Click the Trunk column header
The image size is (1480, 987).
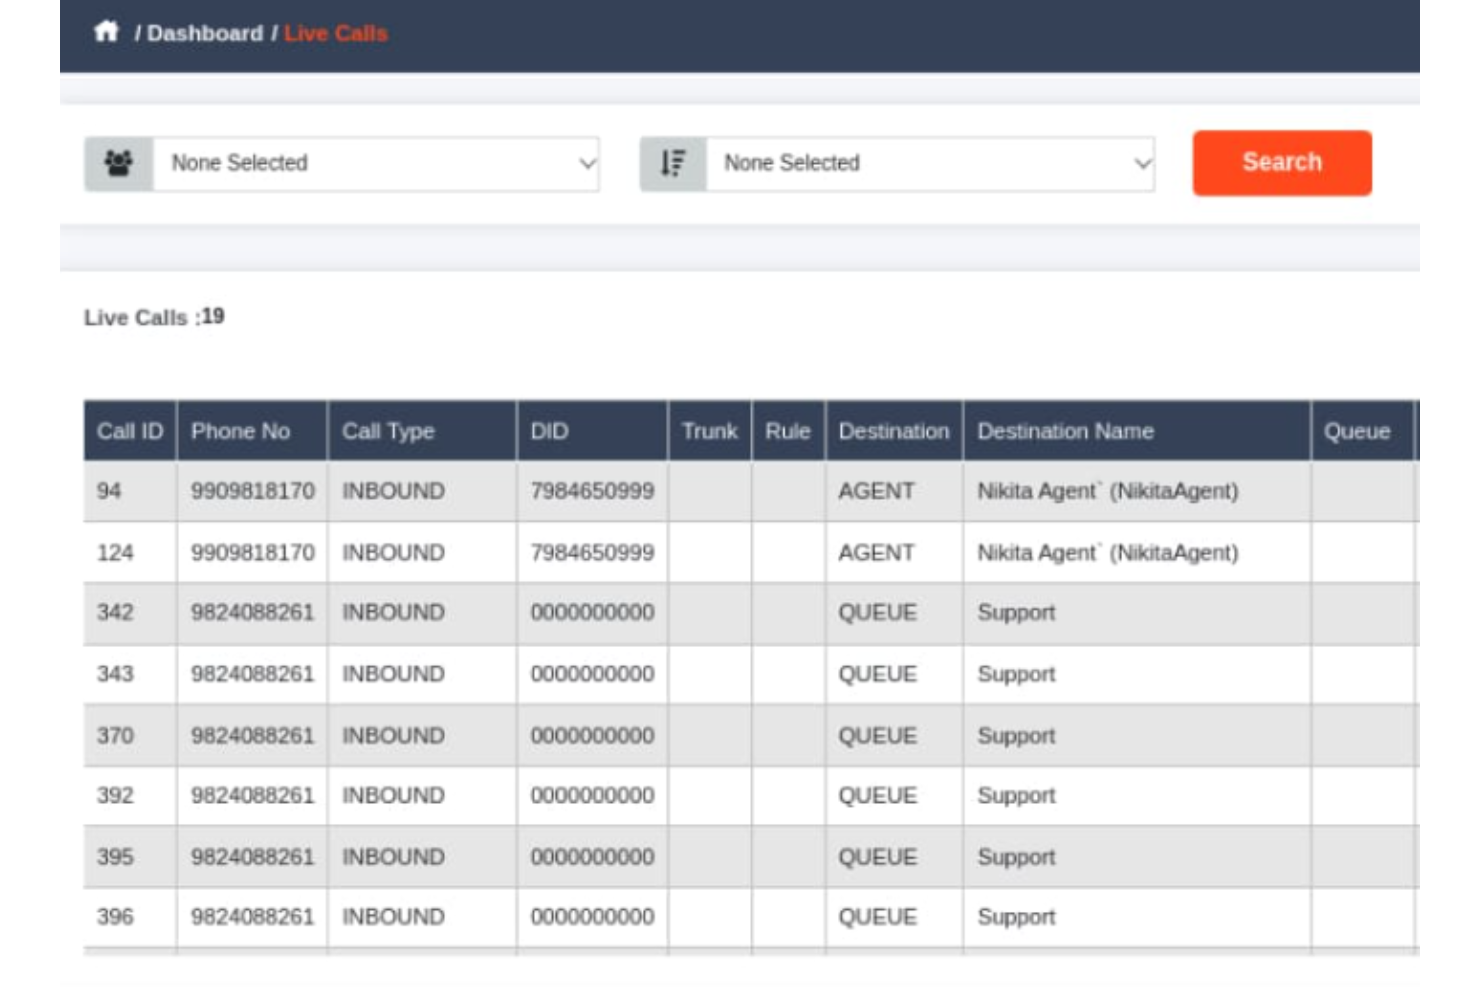pyautogui.click(x=710, y=431)
